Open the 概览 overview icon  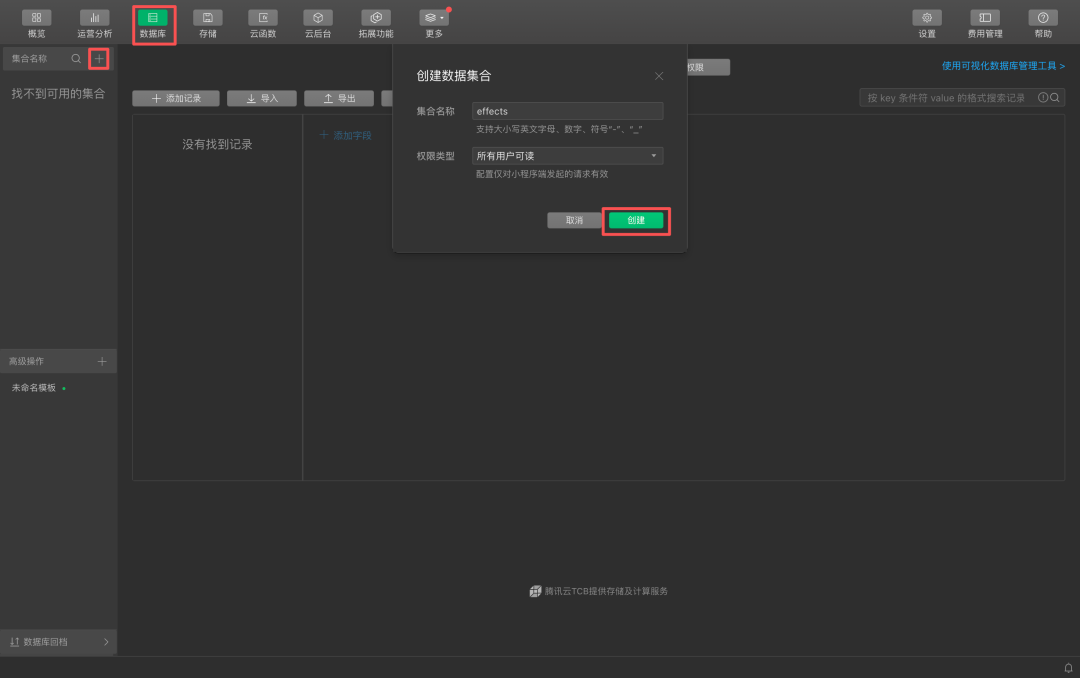(x=36, y=18)
